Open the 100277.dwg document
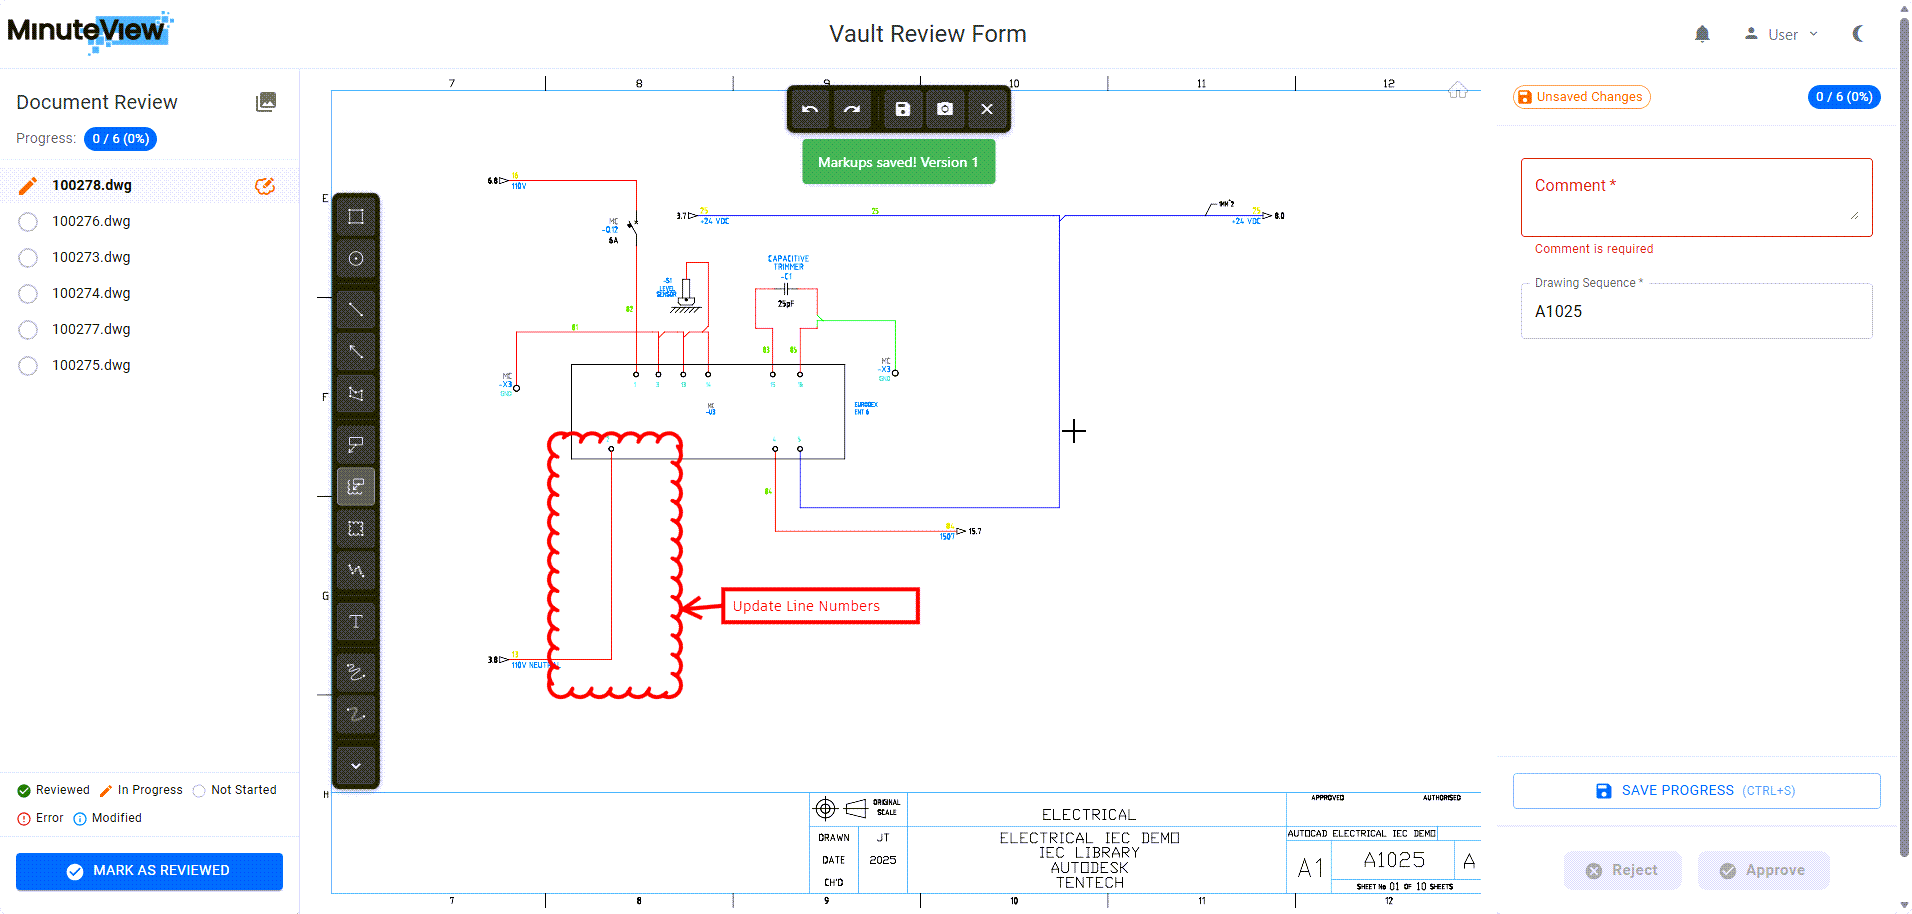The height and width of the screenshot is (914, 1912). pyautogui.click(x=91, y=329)
